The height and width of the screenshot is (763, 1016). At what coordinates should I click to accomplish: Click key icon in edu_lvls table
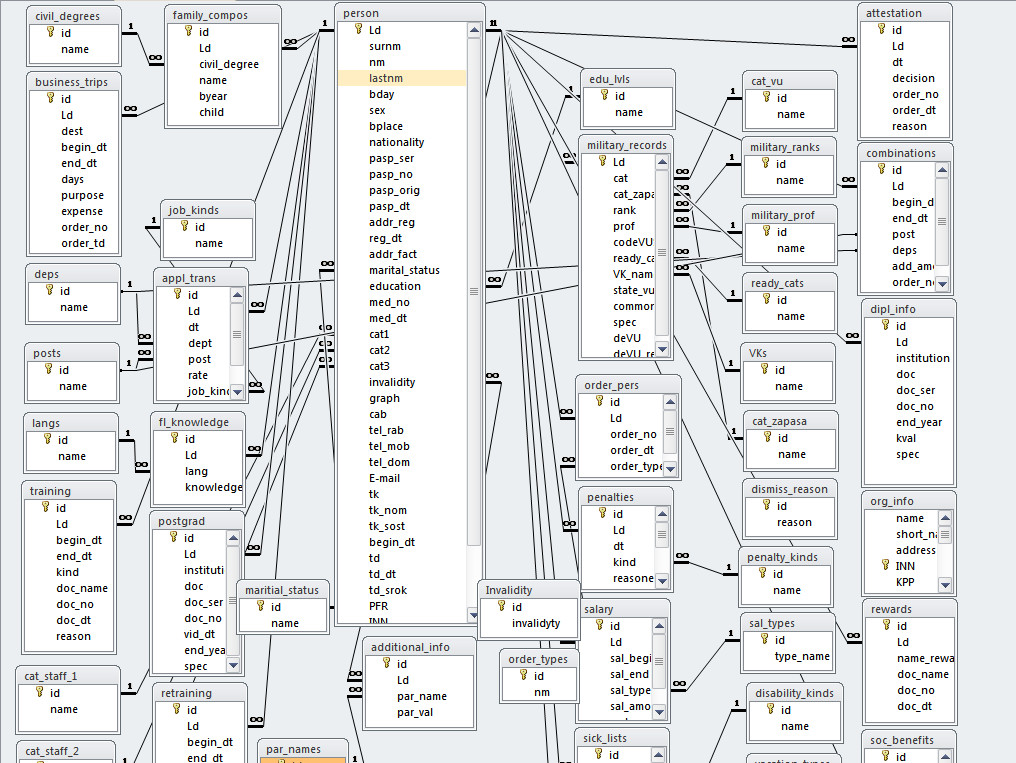click(x=605, y=95)
